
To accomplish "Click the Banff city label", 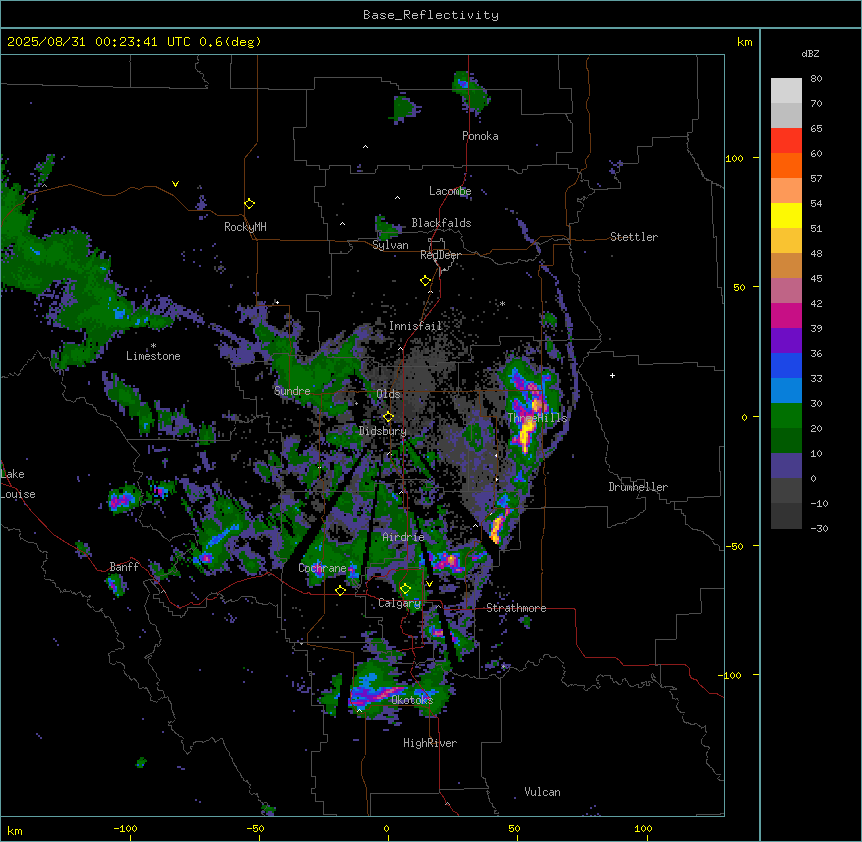I will pyautogui.click(x=124, y=567).
